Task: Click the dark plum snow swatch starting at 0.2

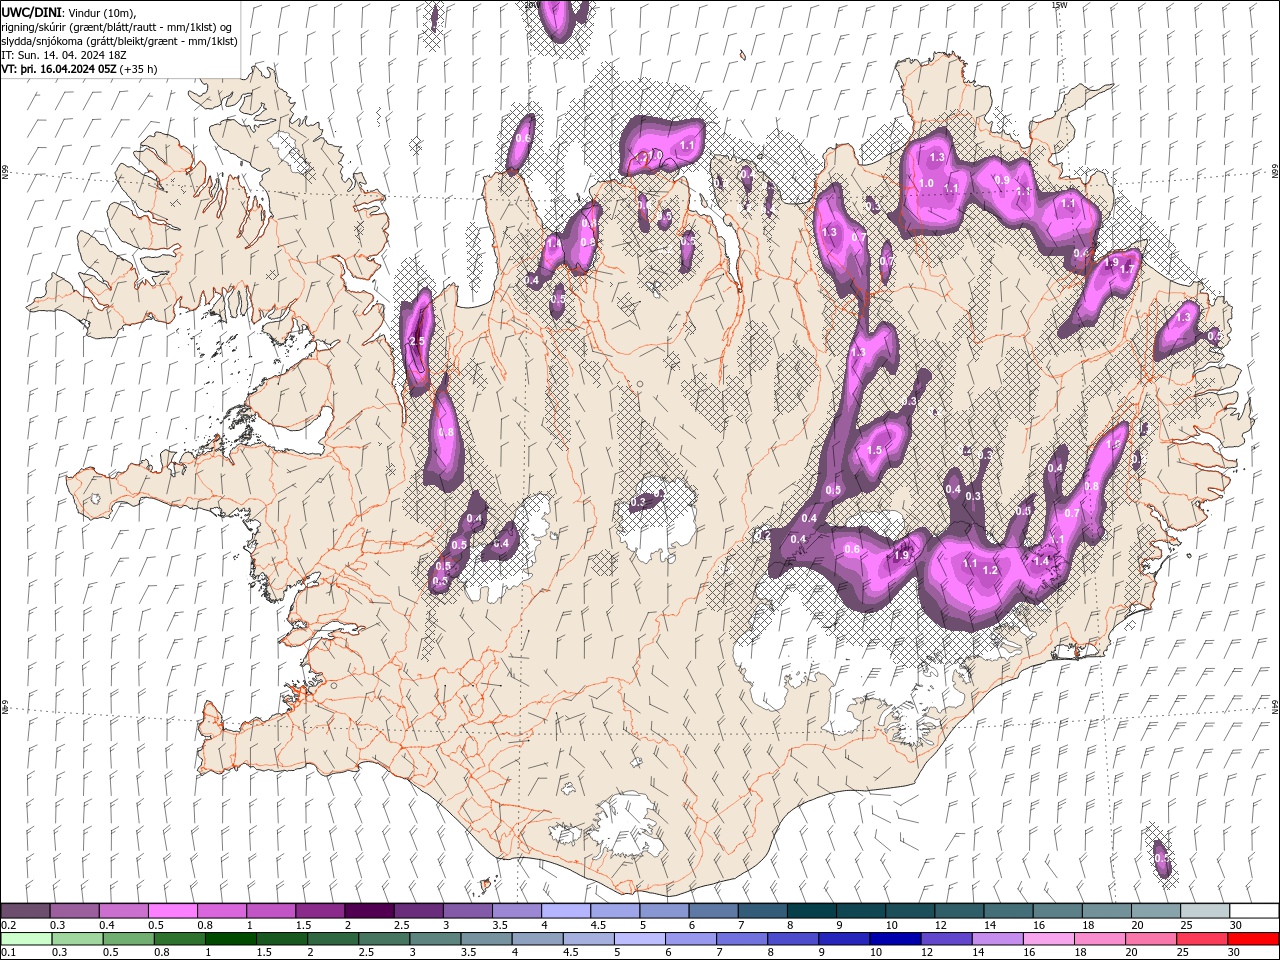Action: [x=25, y=911]
